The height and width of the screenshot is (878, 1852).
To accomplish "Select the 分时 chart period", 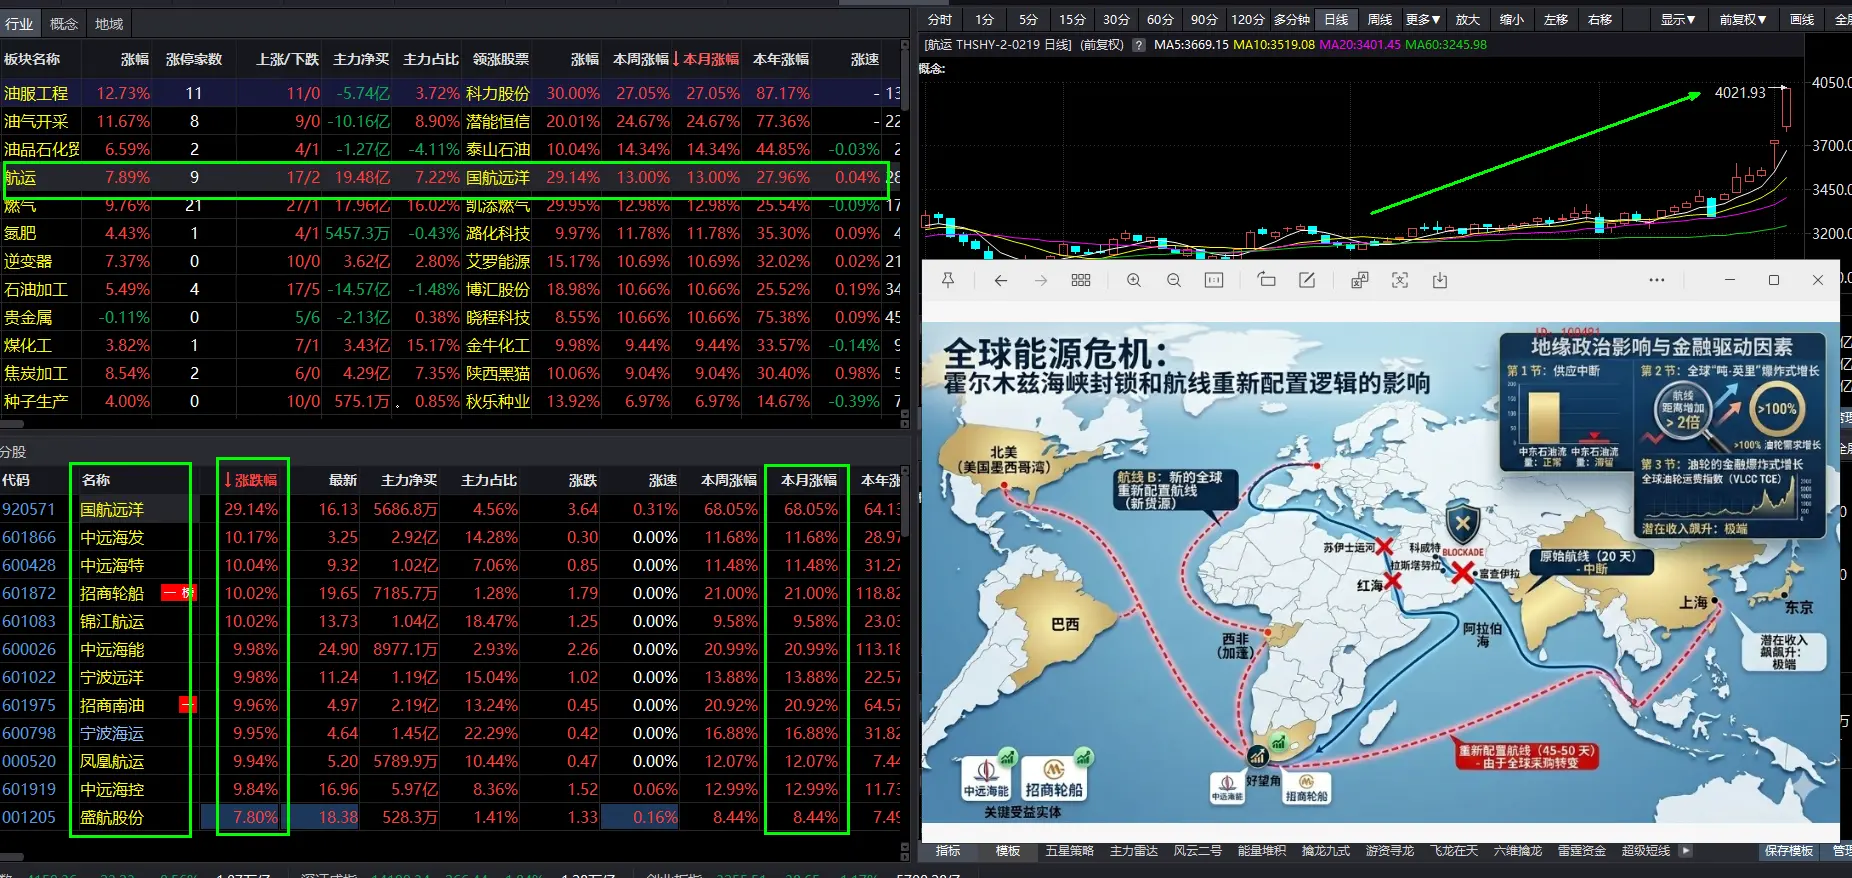I will 939,20.
